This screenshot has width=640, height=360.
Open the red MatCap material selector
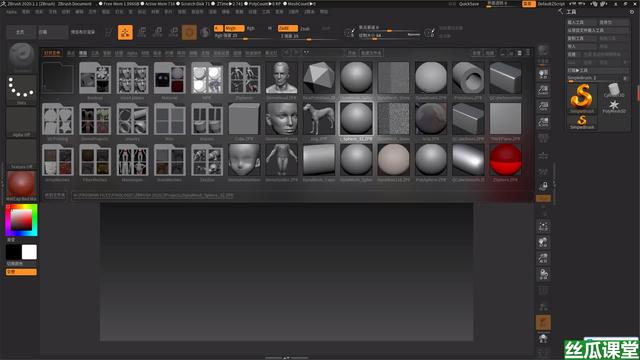click(21, 186)
